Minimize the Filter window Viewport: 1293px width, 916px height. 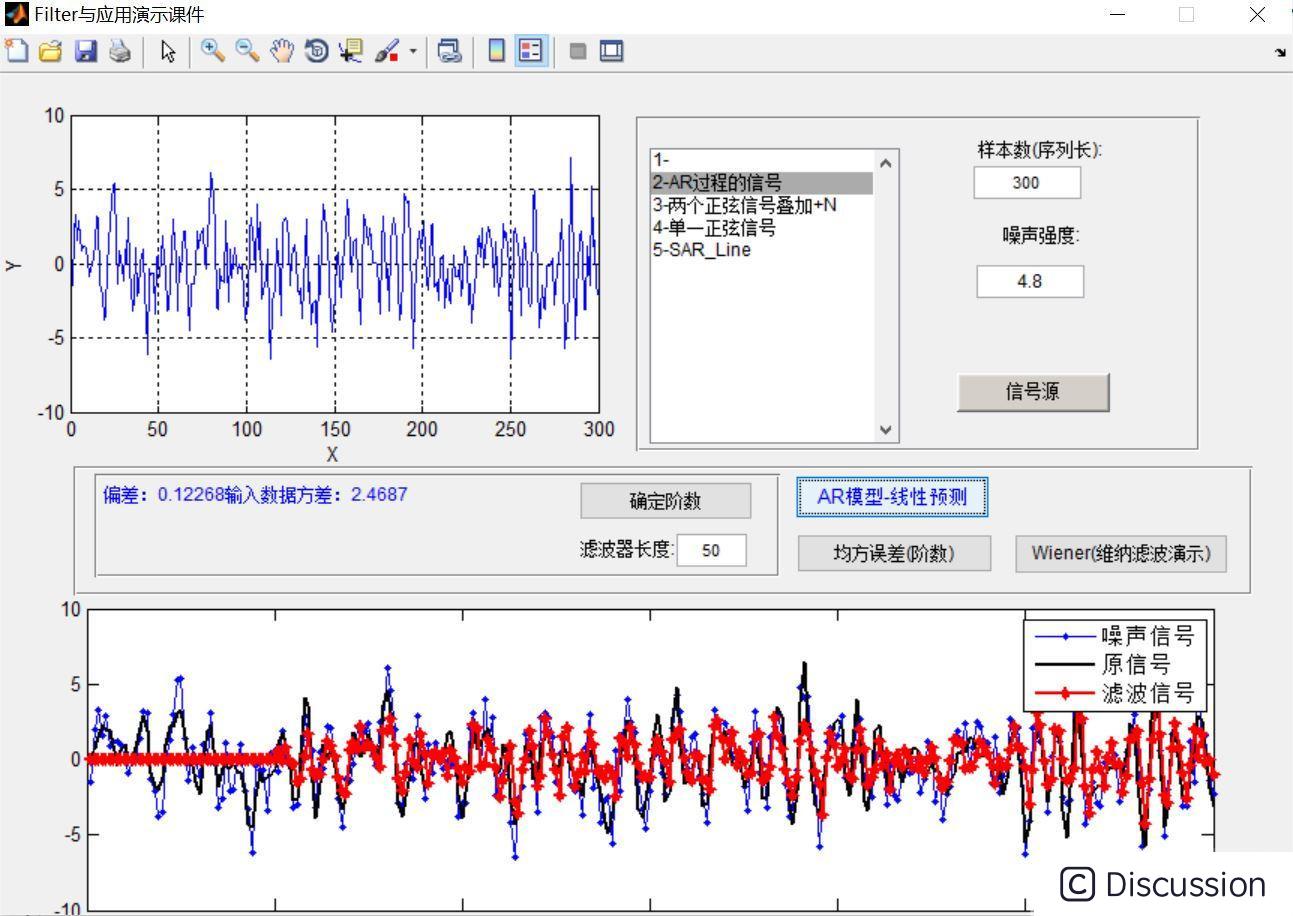[x=1118, y=14]
